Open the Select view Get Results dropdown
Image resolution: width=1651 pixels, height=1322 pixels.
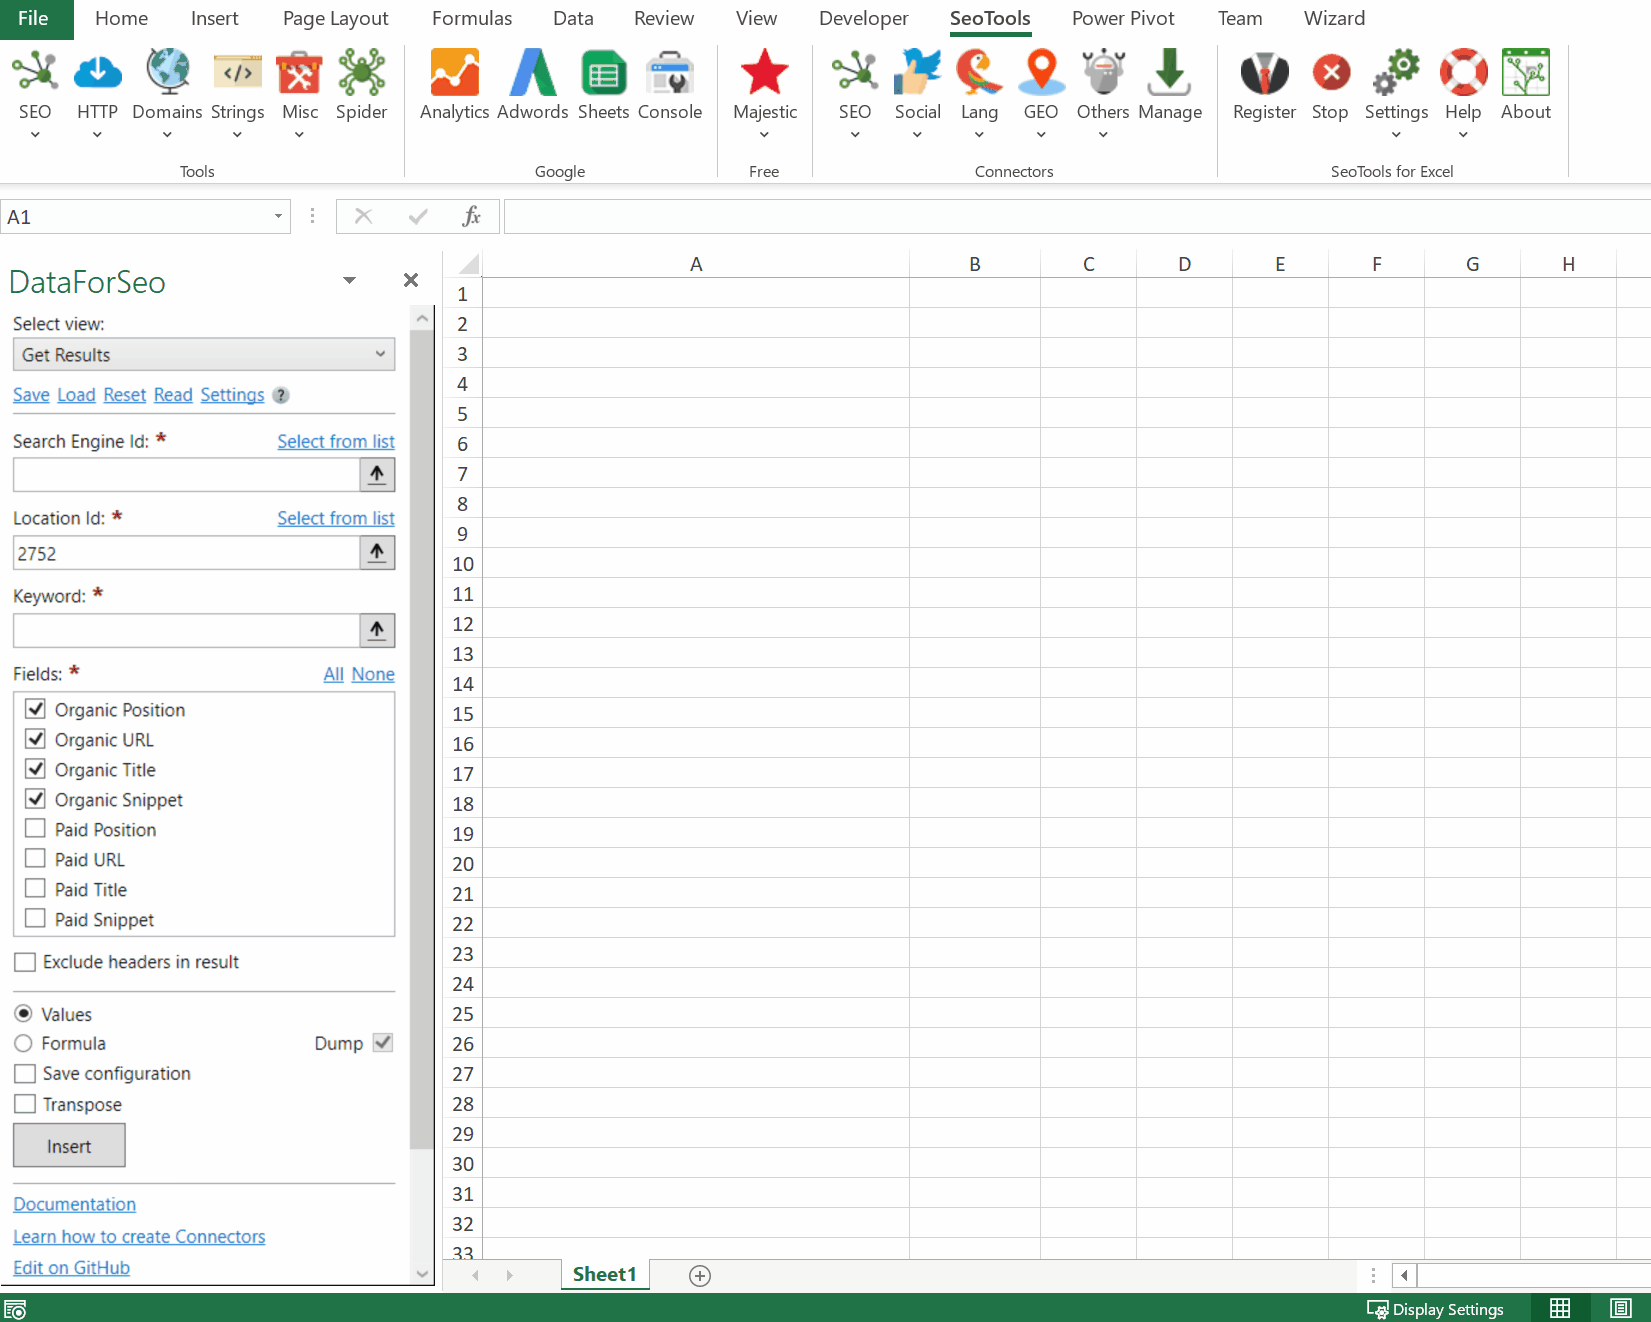[x=204, y=354]
